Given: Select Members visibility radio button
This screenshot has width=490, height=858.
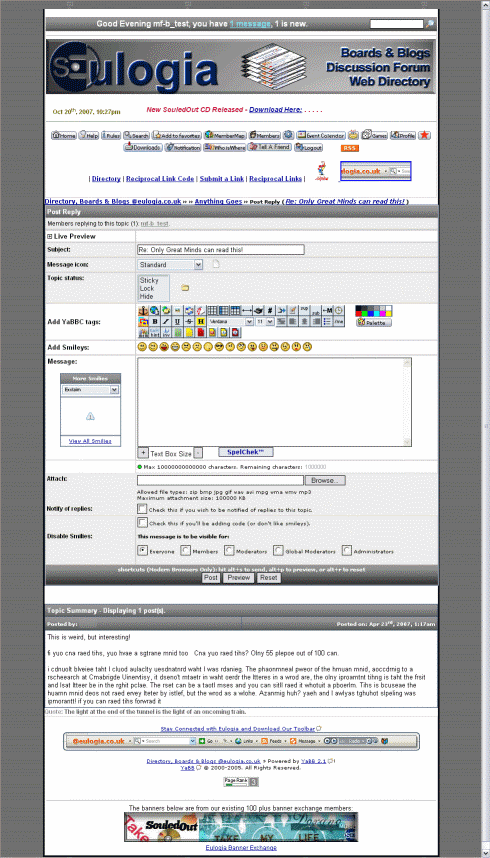Looking at the screenshot, I should point(186,549).
